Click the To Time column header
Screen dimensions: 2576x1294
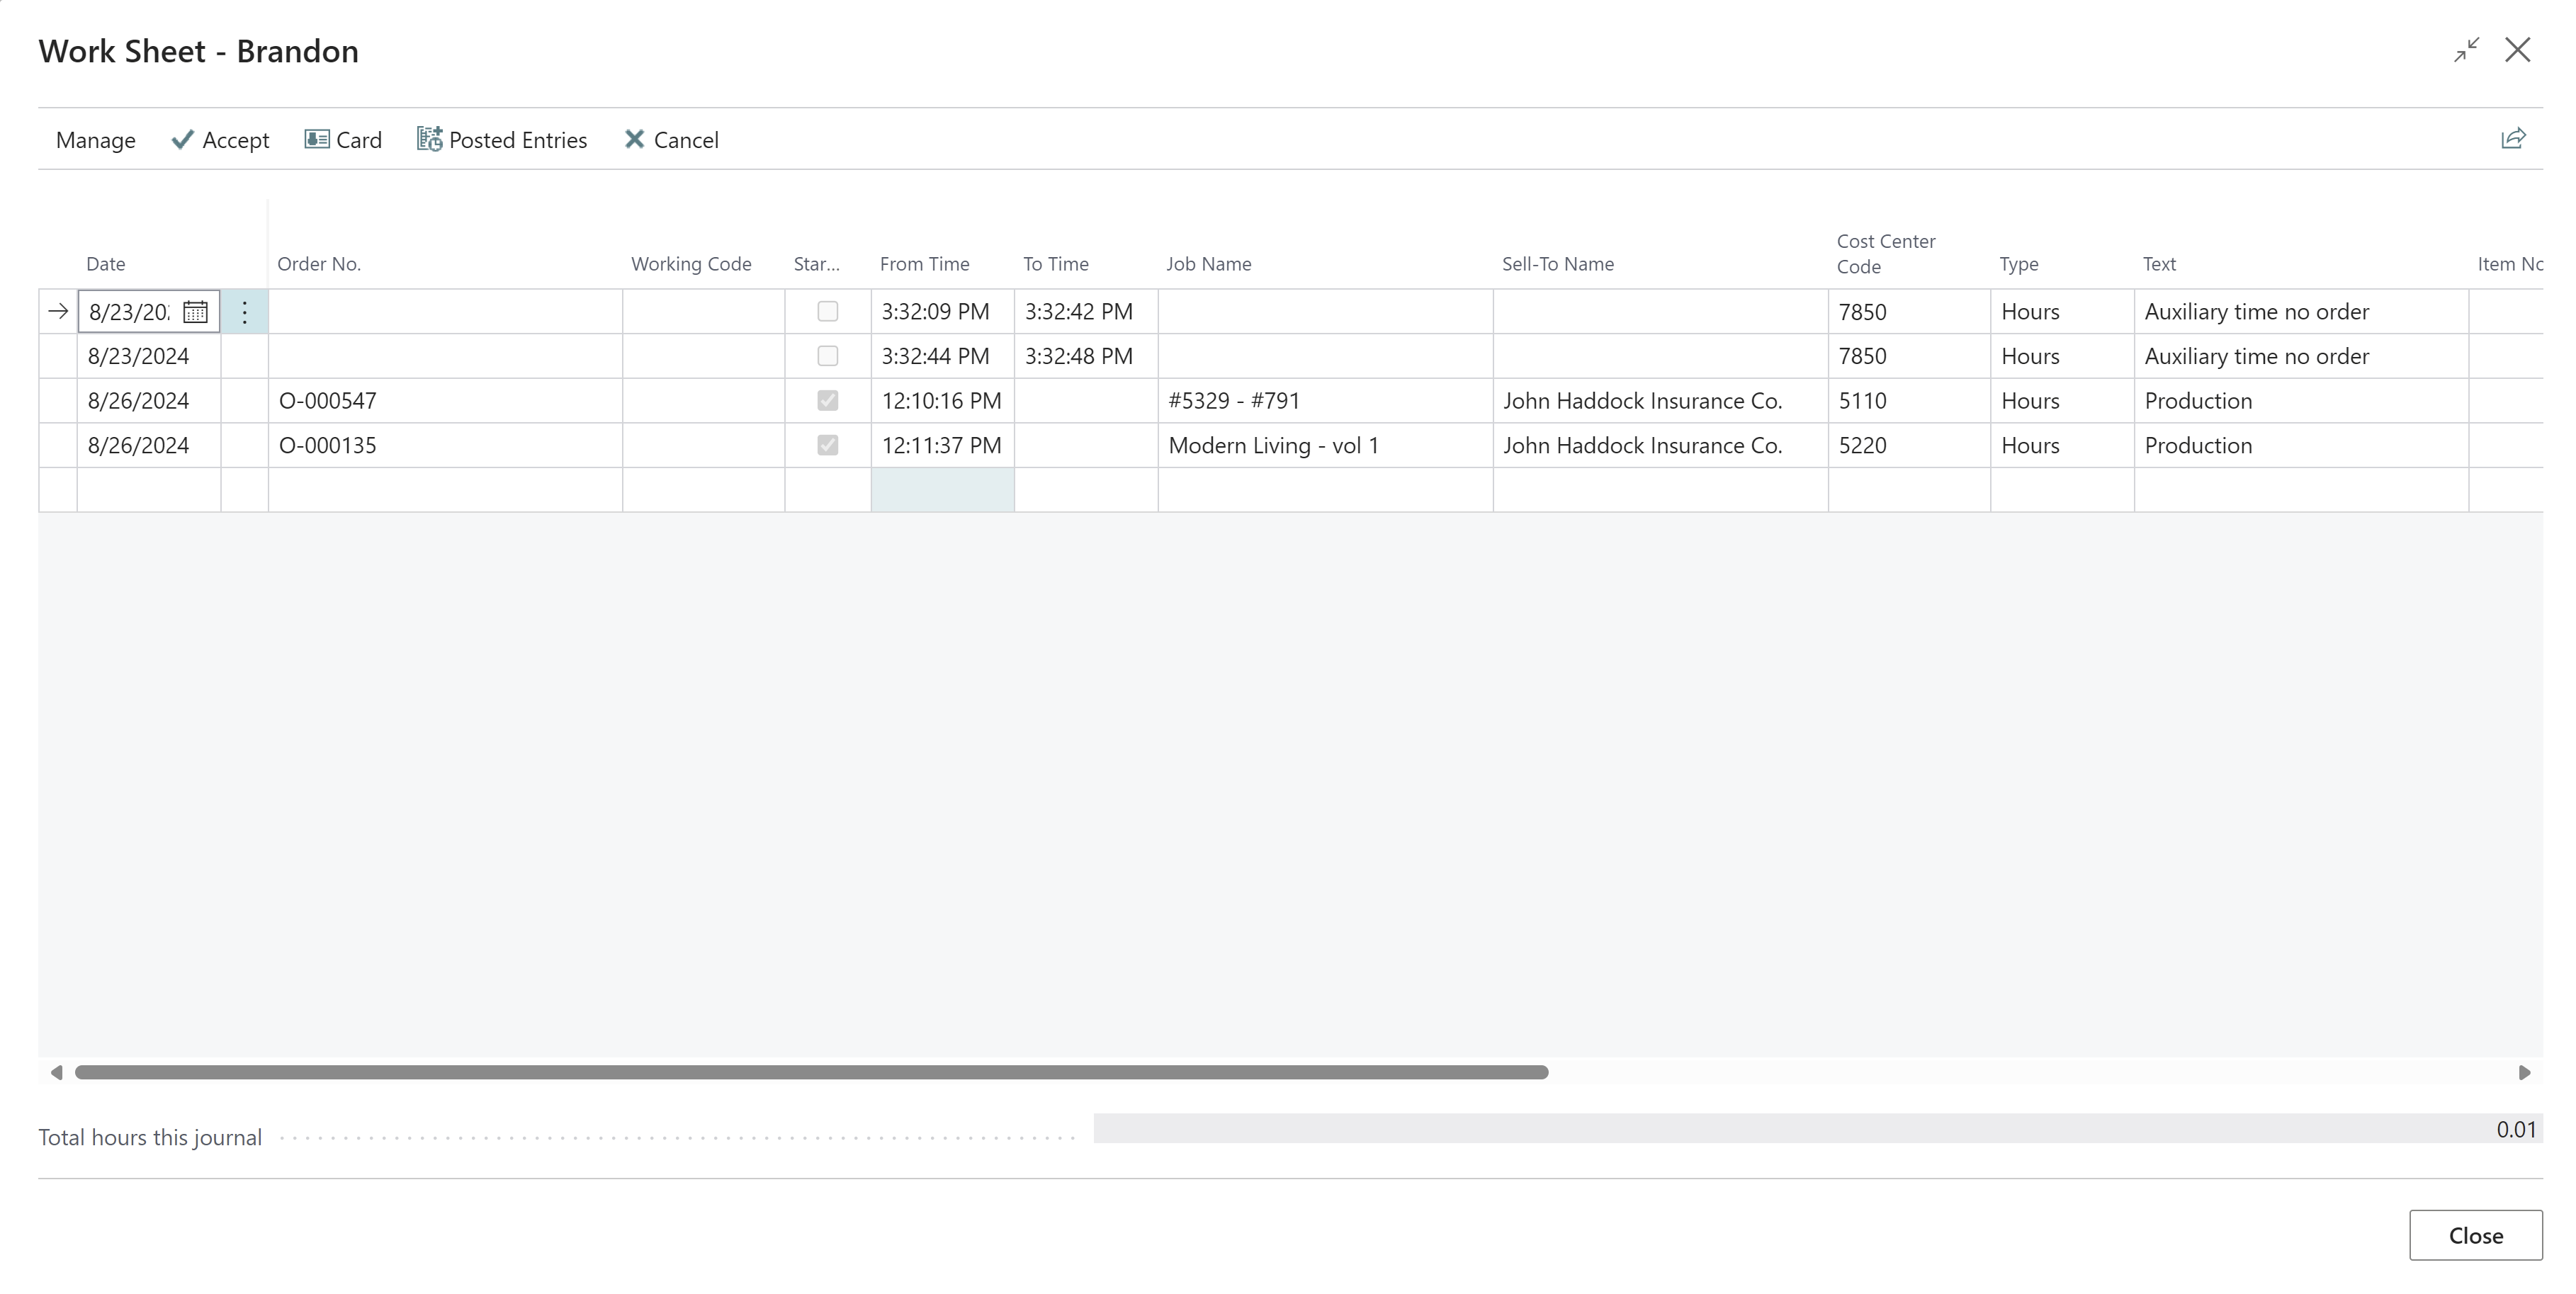1056,264
